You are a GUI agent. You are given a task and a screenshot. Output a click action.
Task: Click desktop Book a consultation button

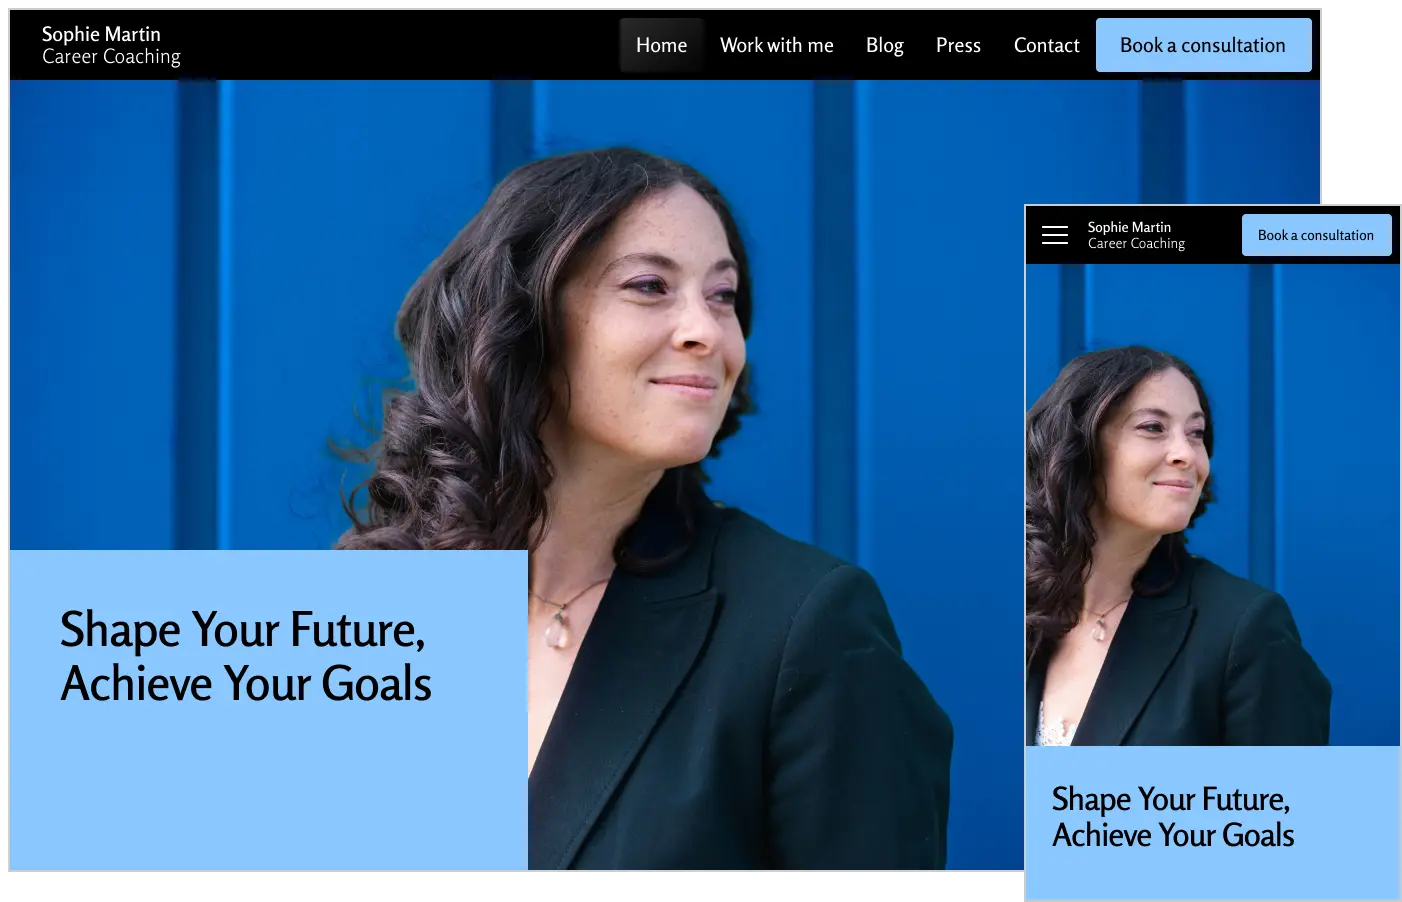pyautogui.click(x=1203, y=45)
